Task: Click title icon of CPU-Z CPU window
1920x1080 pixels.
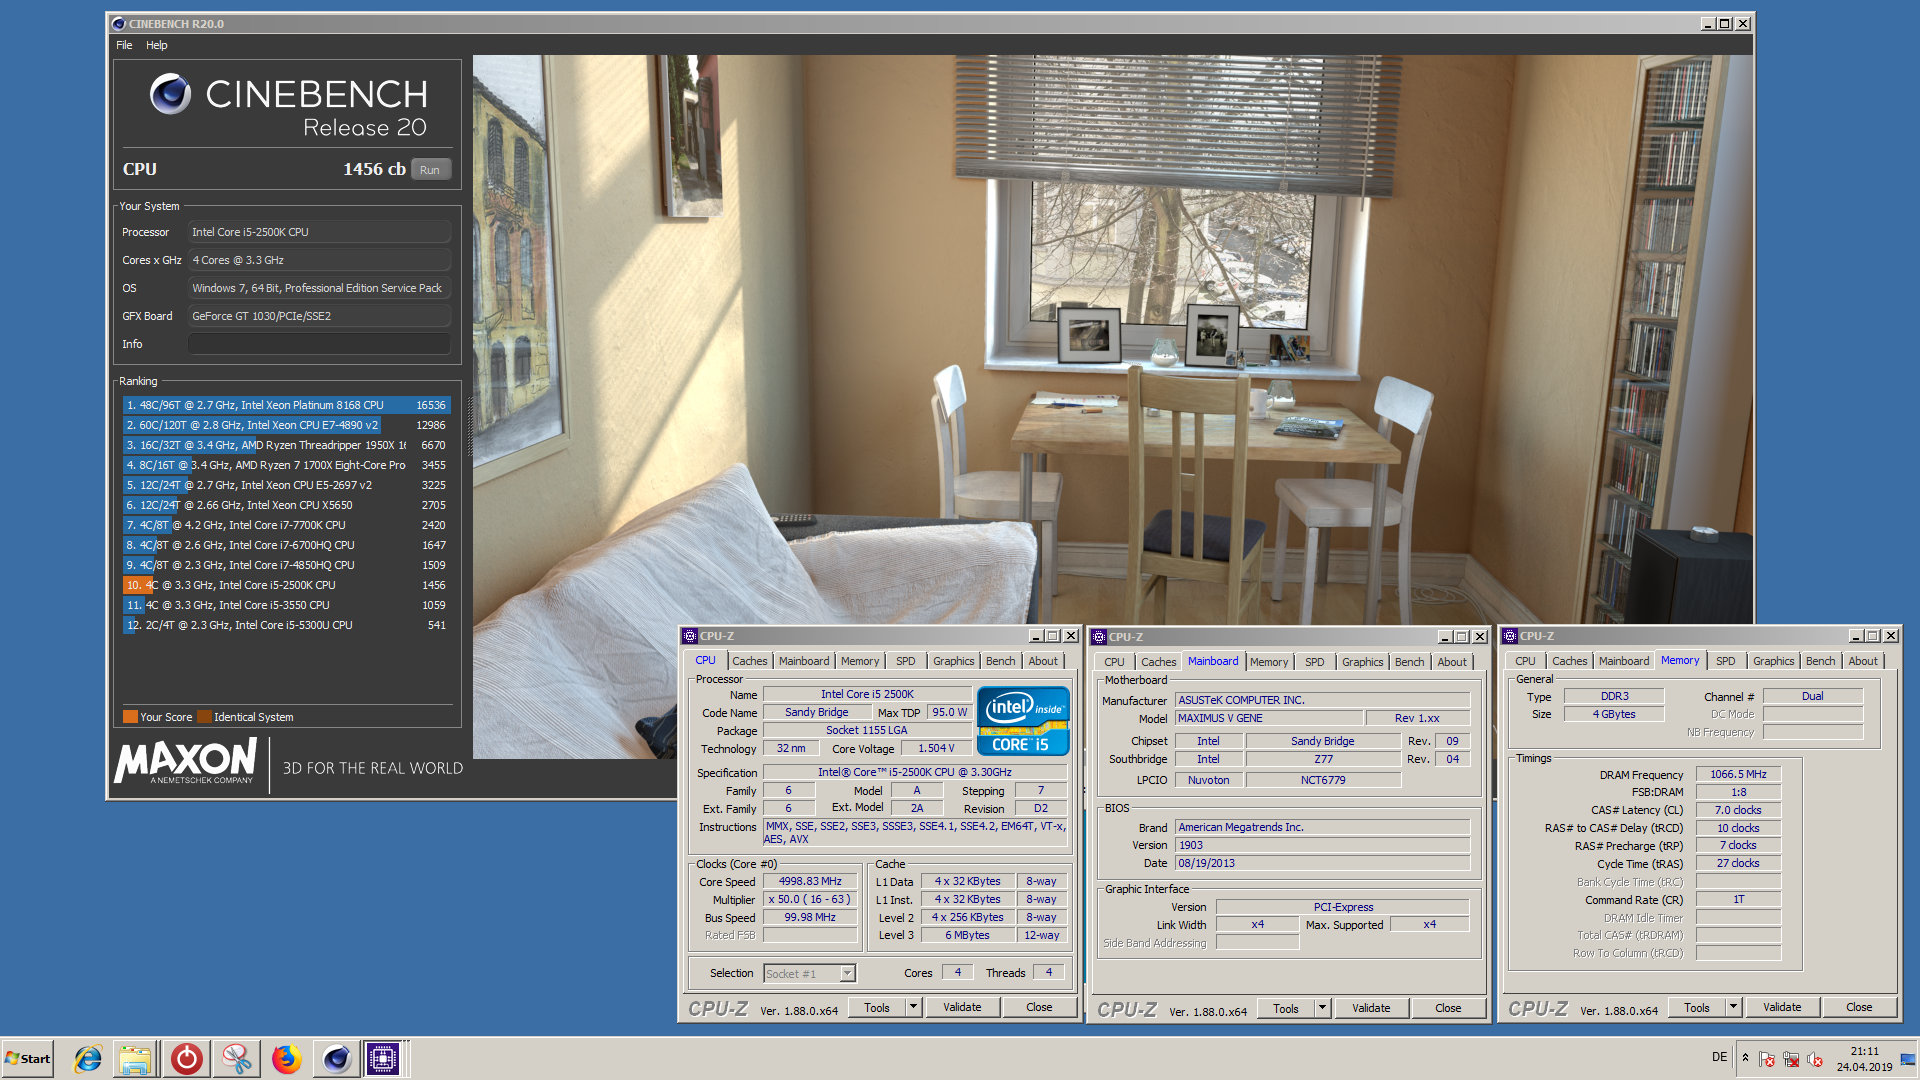Action: (689, 636)
